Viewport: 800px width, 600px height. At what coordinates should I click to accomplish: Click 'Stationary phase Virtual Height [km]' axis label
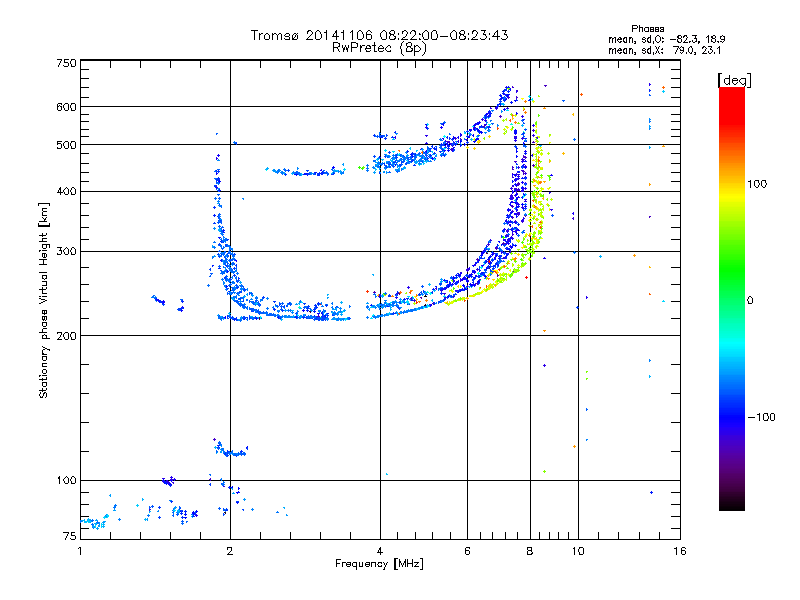coord(44,300)
